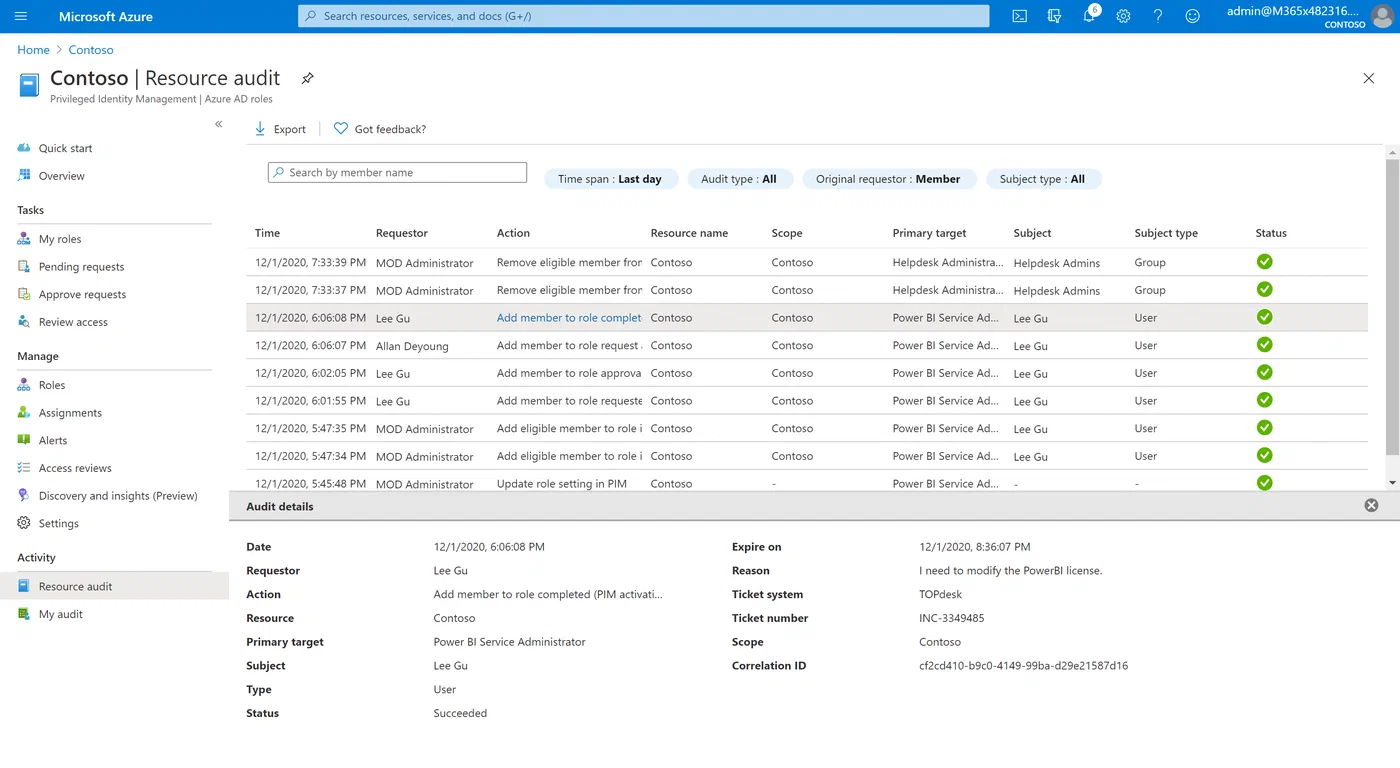This screenshot has height=768, width=1400.
Task: Open the Time span filter
Action: click(x=610, y=179)
